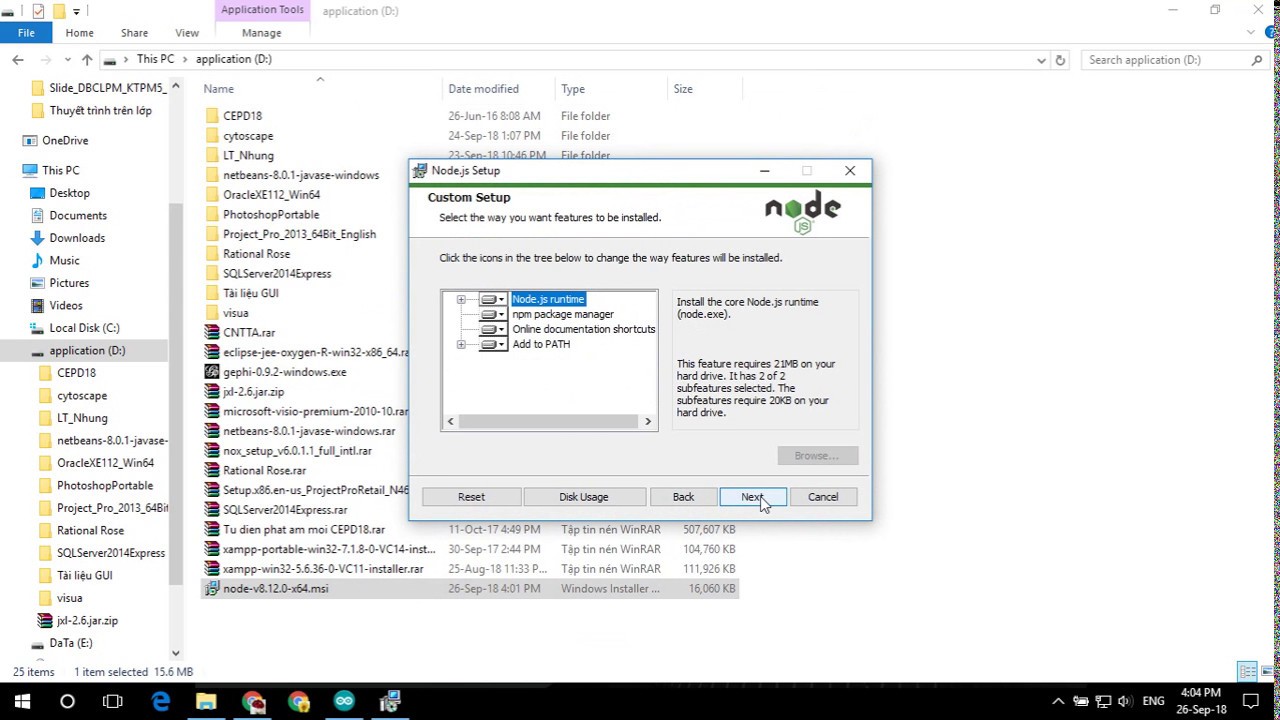
Task: Open the Home ribbon tab
Action: click(x=79, y=33)
